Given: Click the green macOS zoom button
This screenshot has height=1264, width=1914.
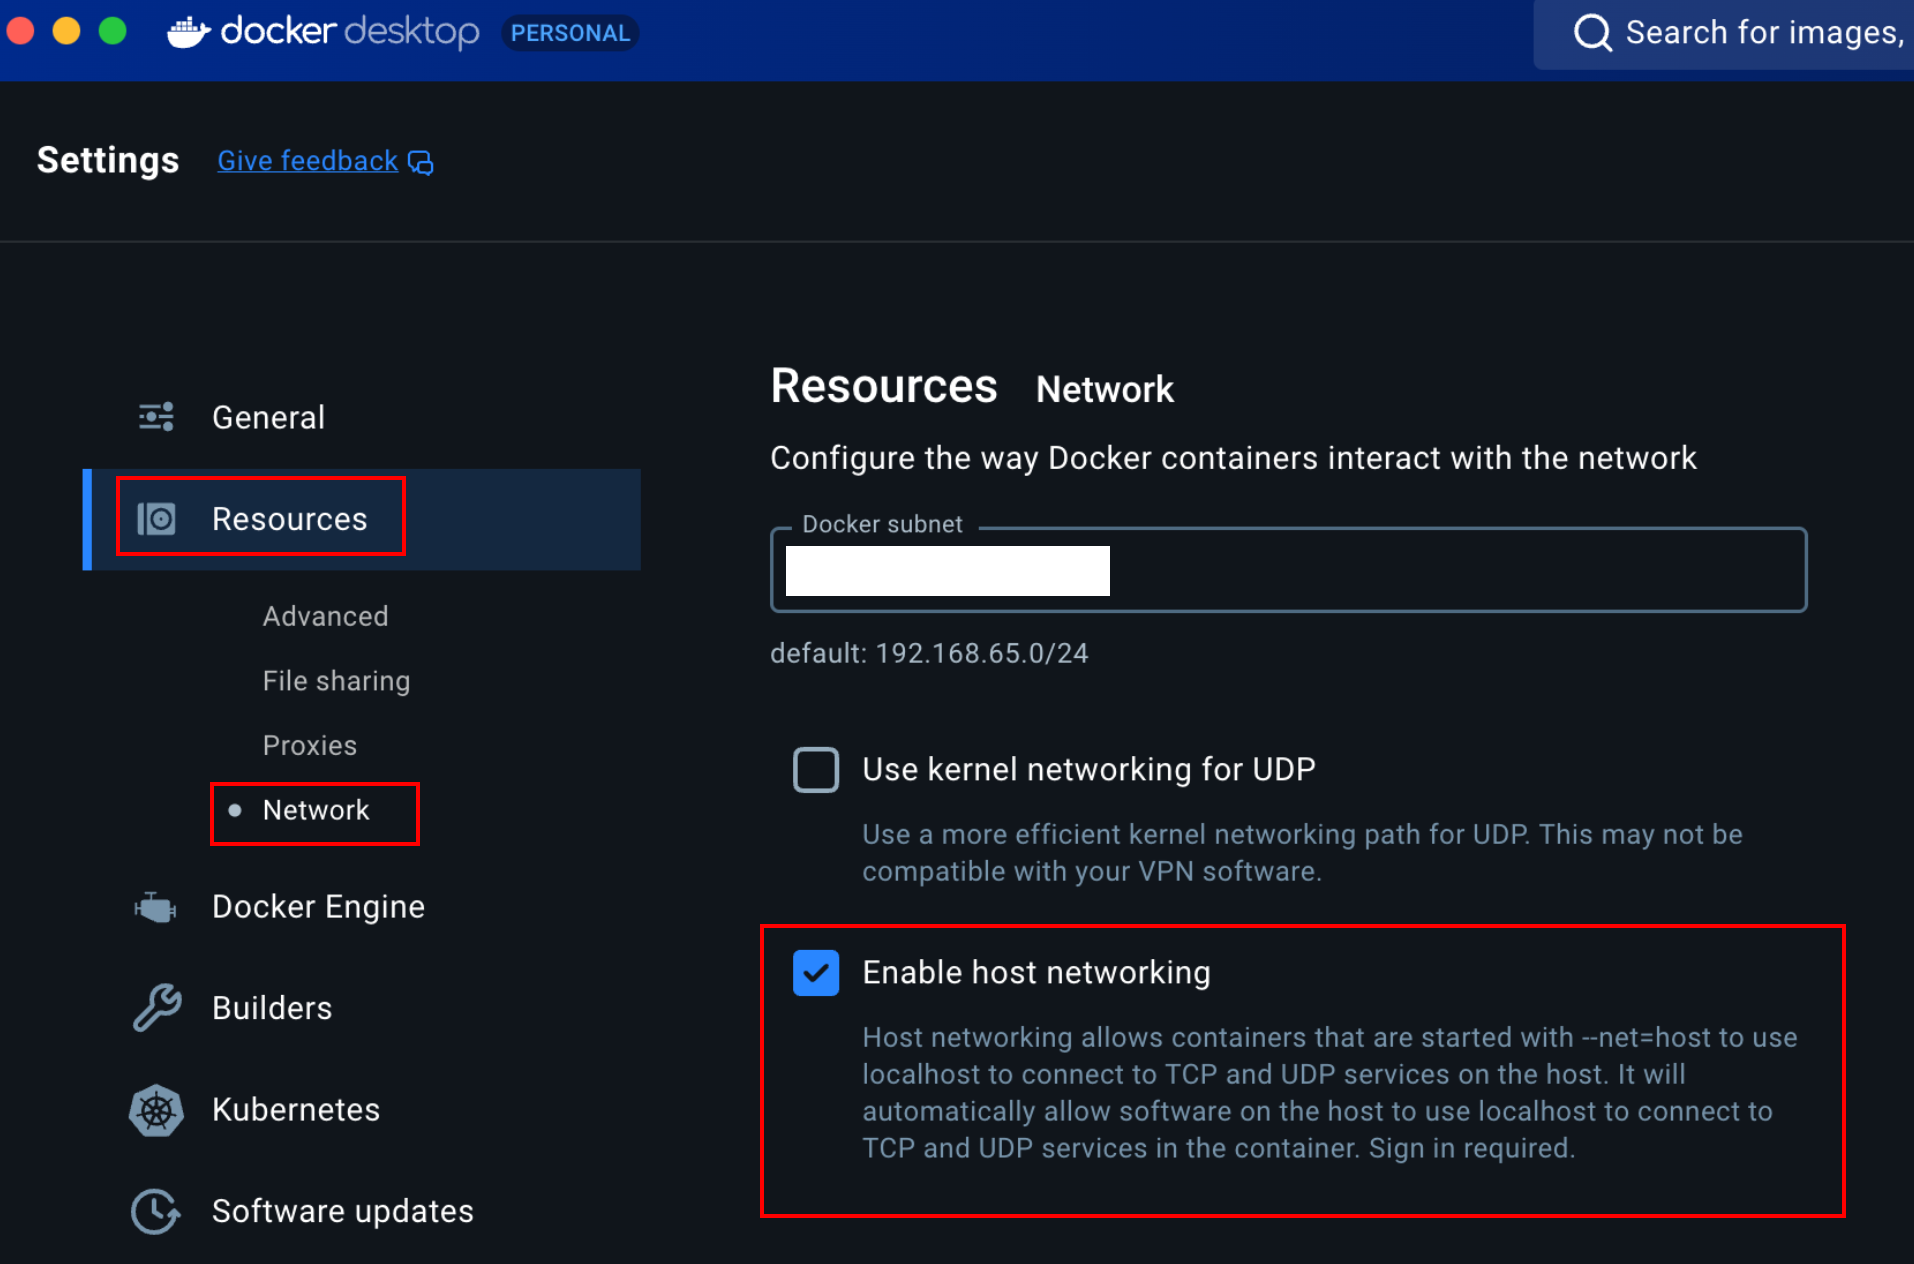Looking at the screenshot, I should (113, 31).
